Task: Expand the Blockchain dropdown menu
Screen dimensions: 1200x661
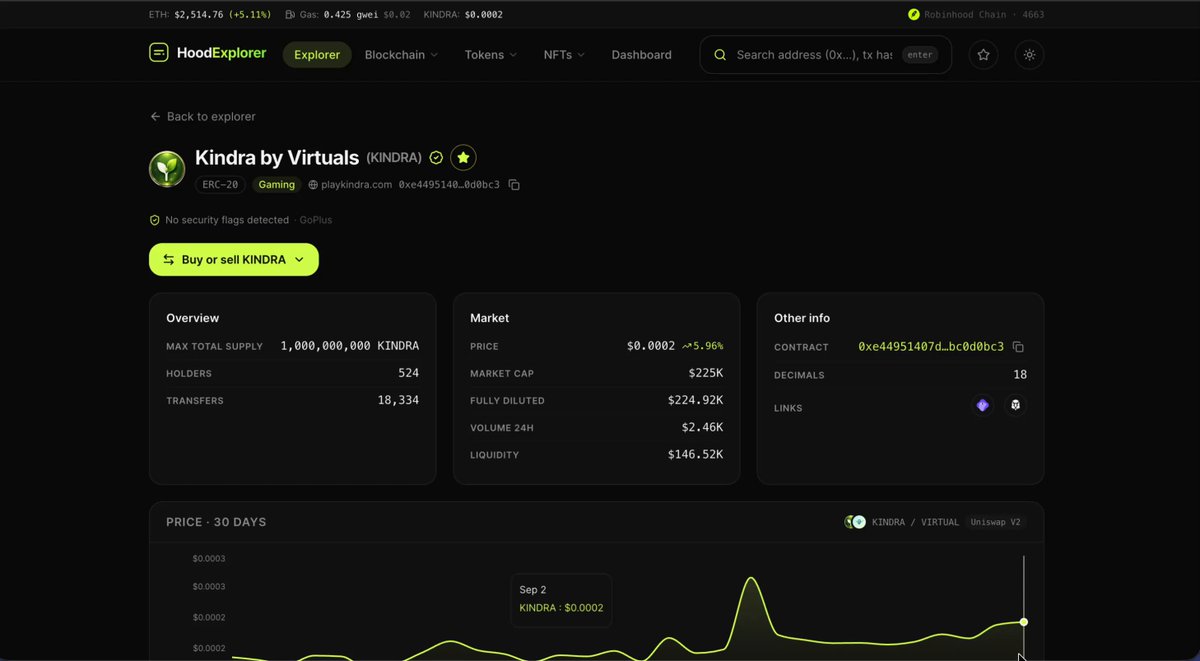Action: pos(401,55)
